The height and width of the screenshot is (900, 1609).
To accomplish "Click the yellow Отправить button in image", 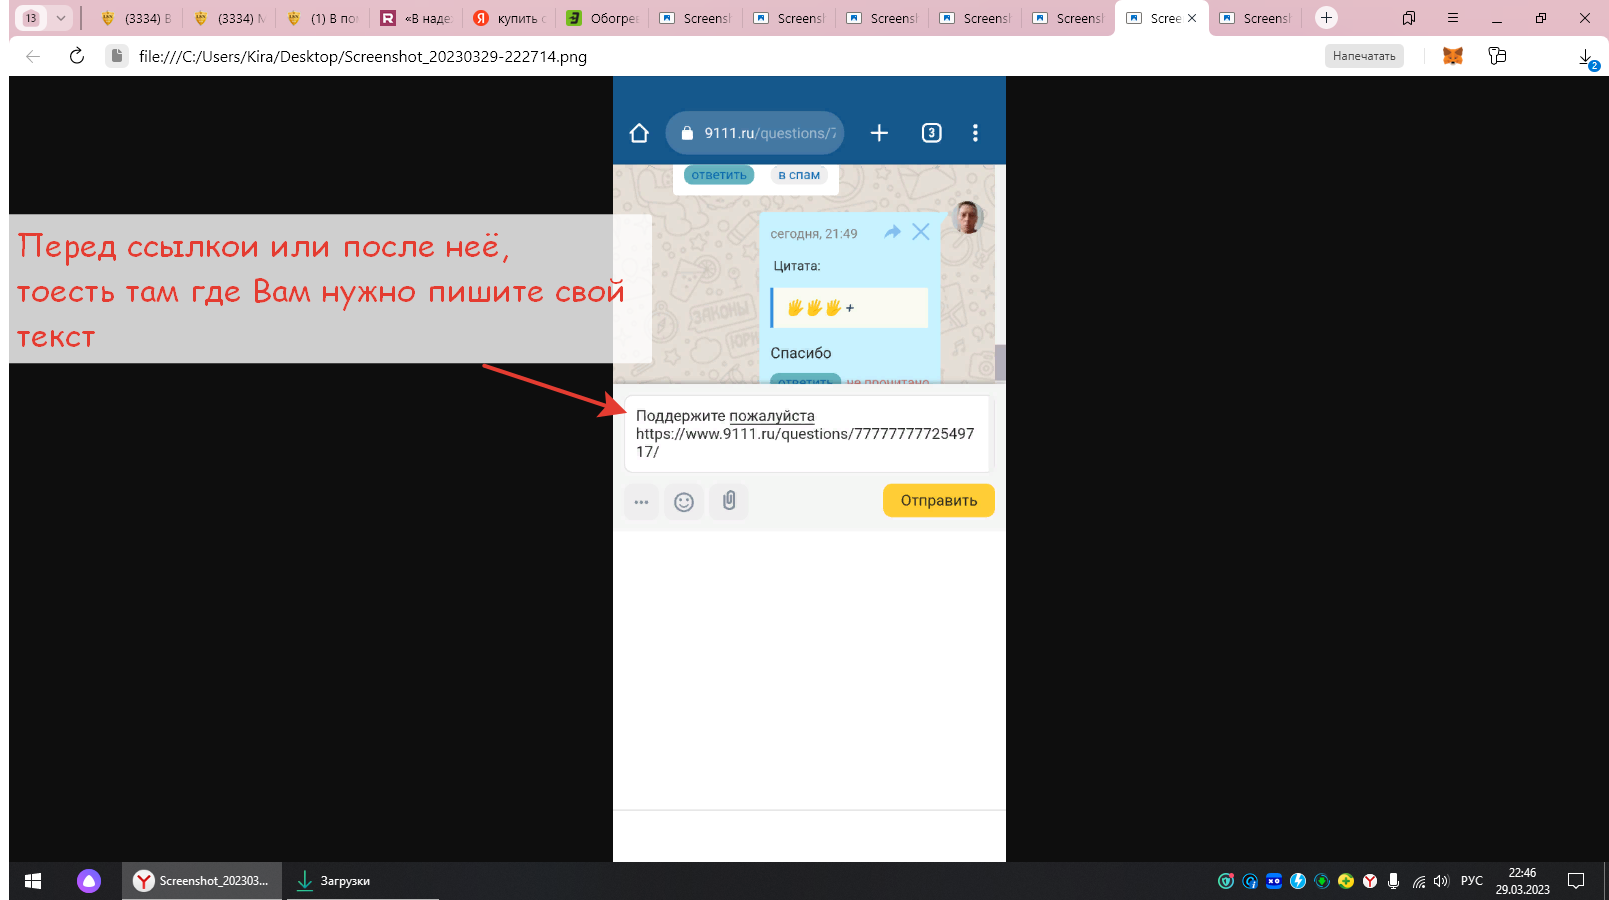I will point(938,501).
